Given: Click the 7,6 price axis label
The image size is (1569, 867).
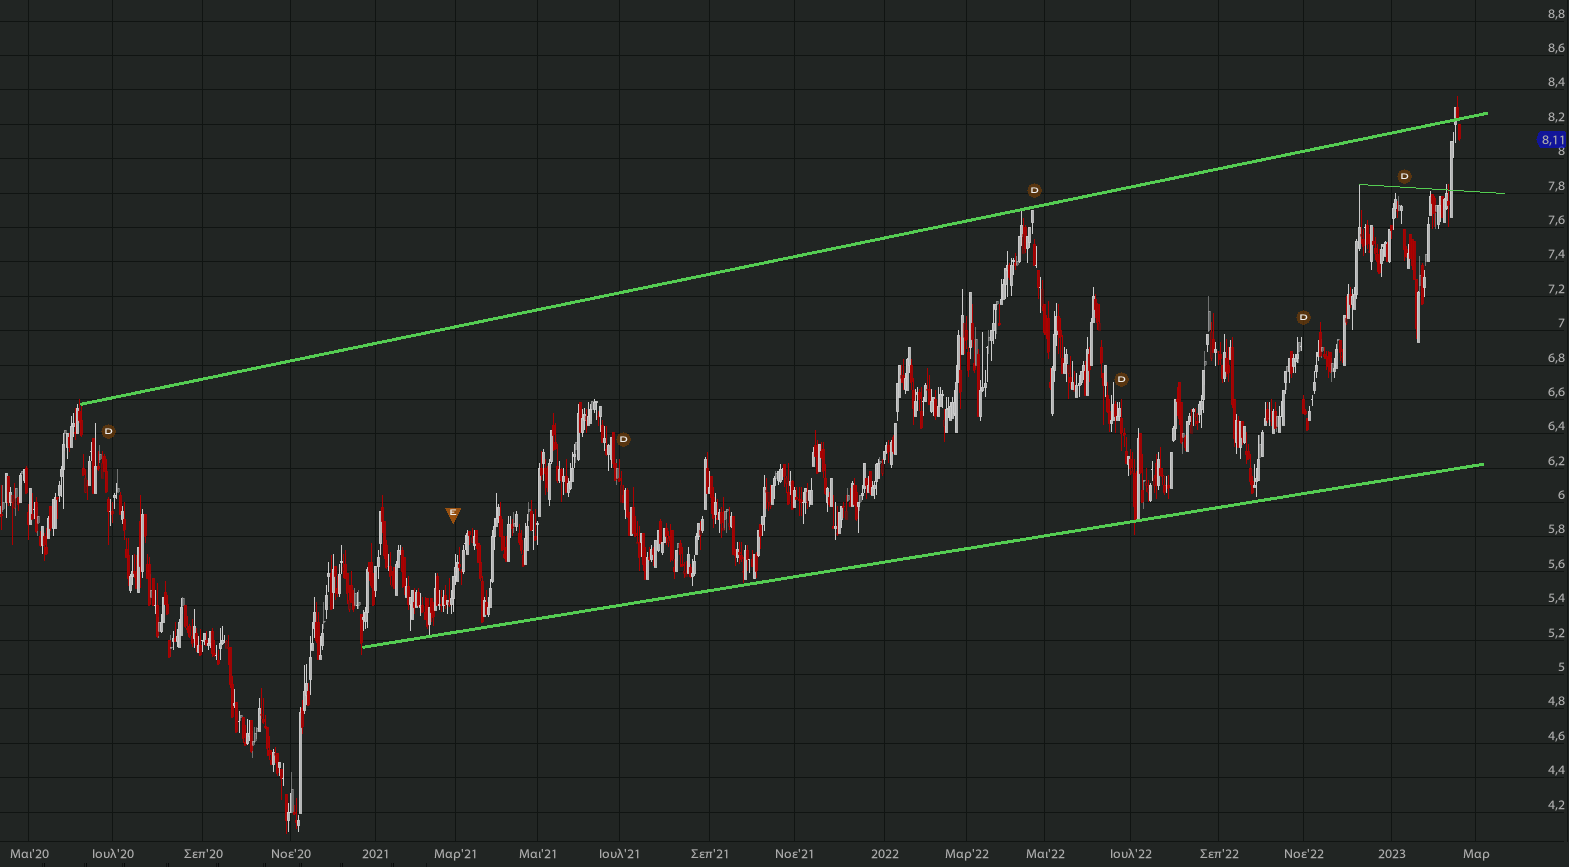Looking at the screenshot, I should point(1556,220).
